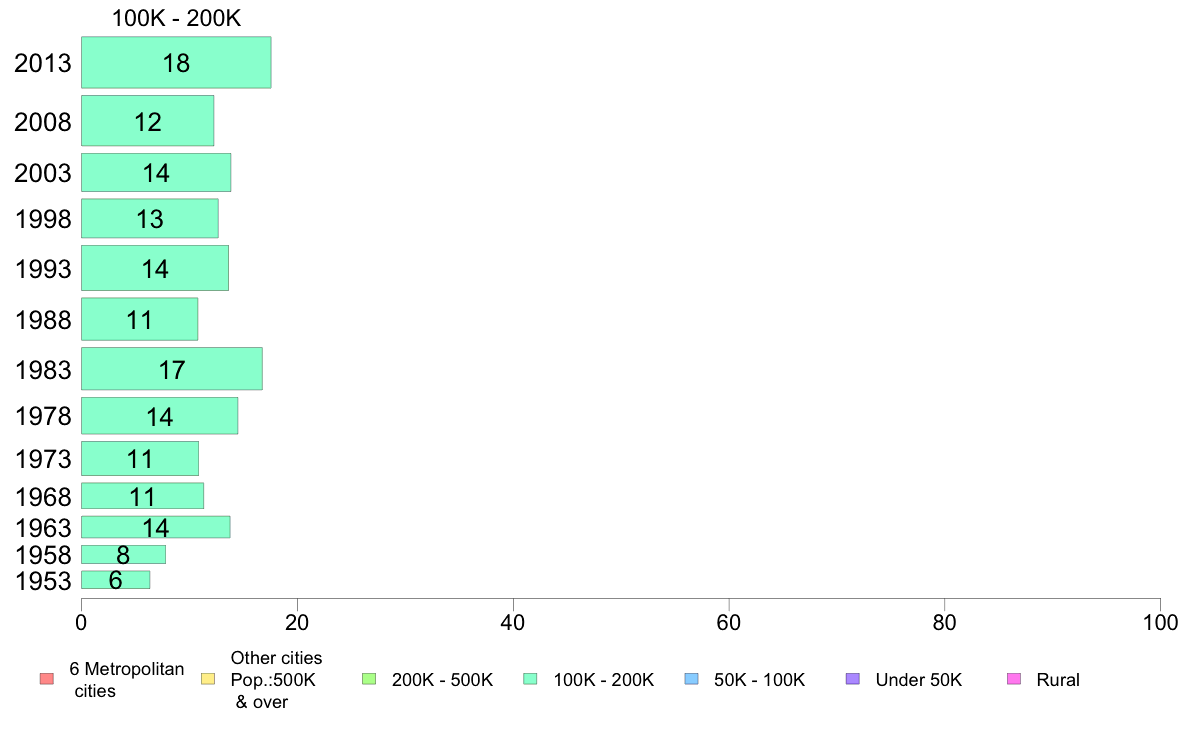Select the 1988 bar showing 11
Viewport: 1188px width, 736px height.
click(139, 319)
